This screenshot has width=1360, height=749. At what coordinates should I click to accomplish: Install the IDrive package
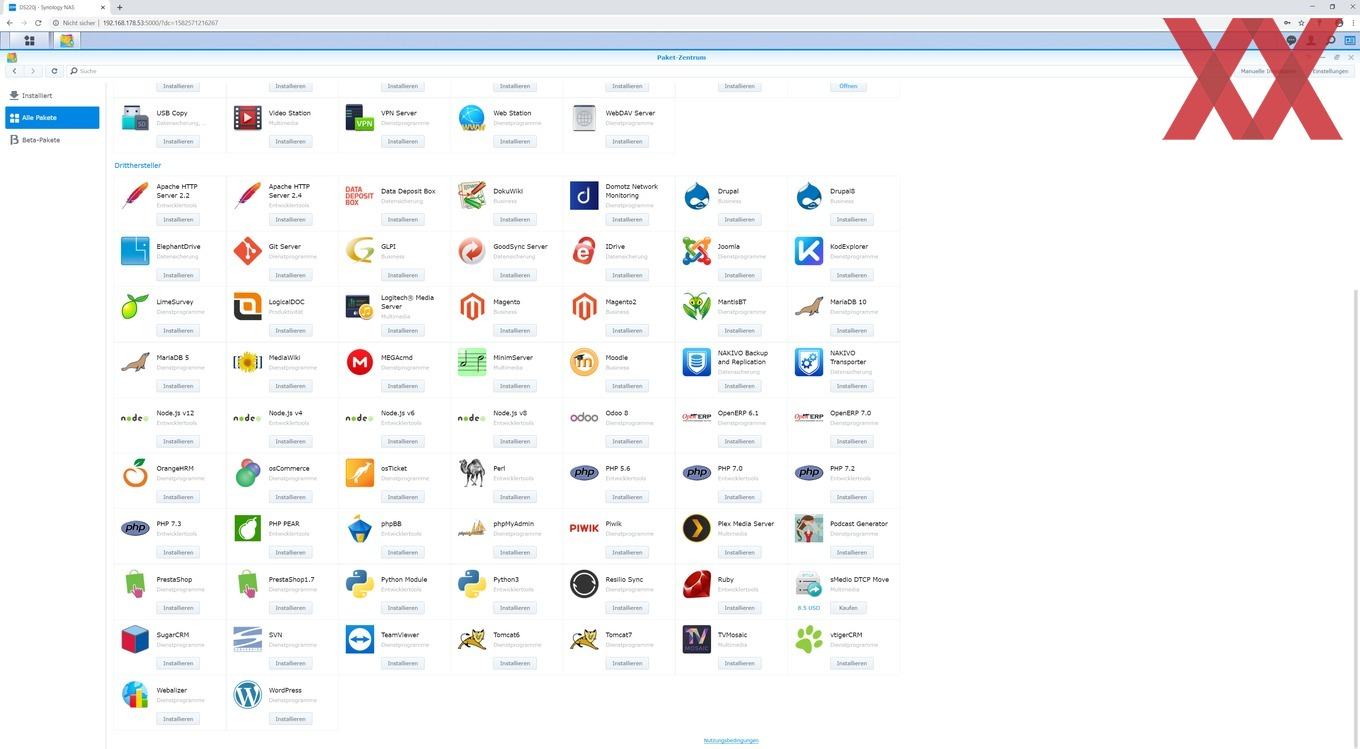pyautogui.click(x=627, y=275)
